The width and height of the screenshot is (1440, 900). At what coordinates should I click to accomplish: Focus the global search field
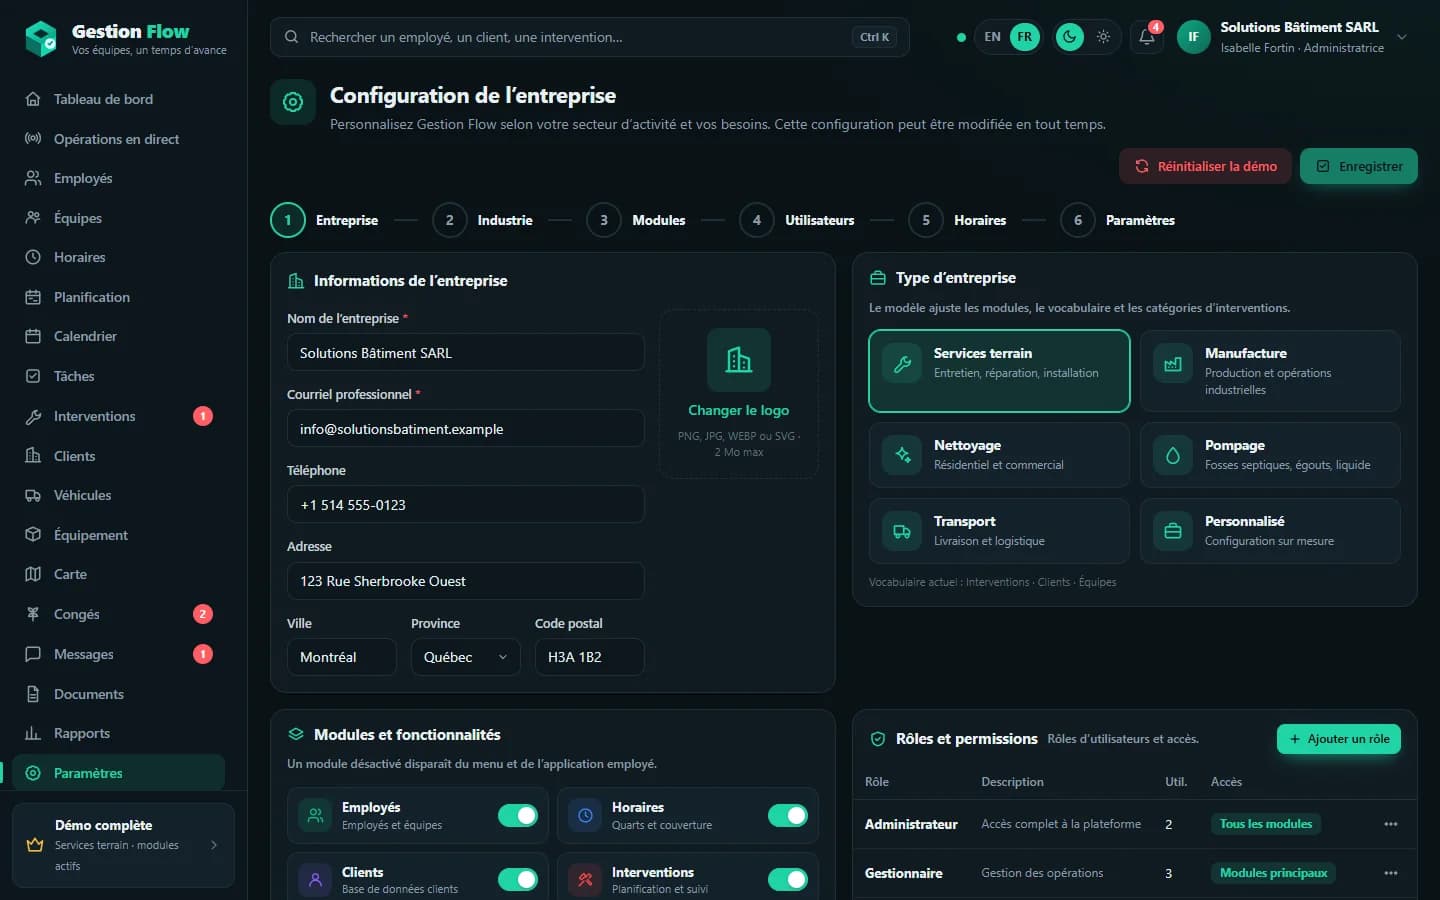pyautogui.click(x=590, y=37)
